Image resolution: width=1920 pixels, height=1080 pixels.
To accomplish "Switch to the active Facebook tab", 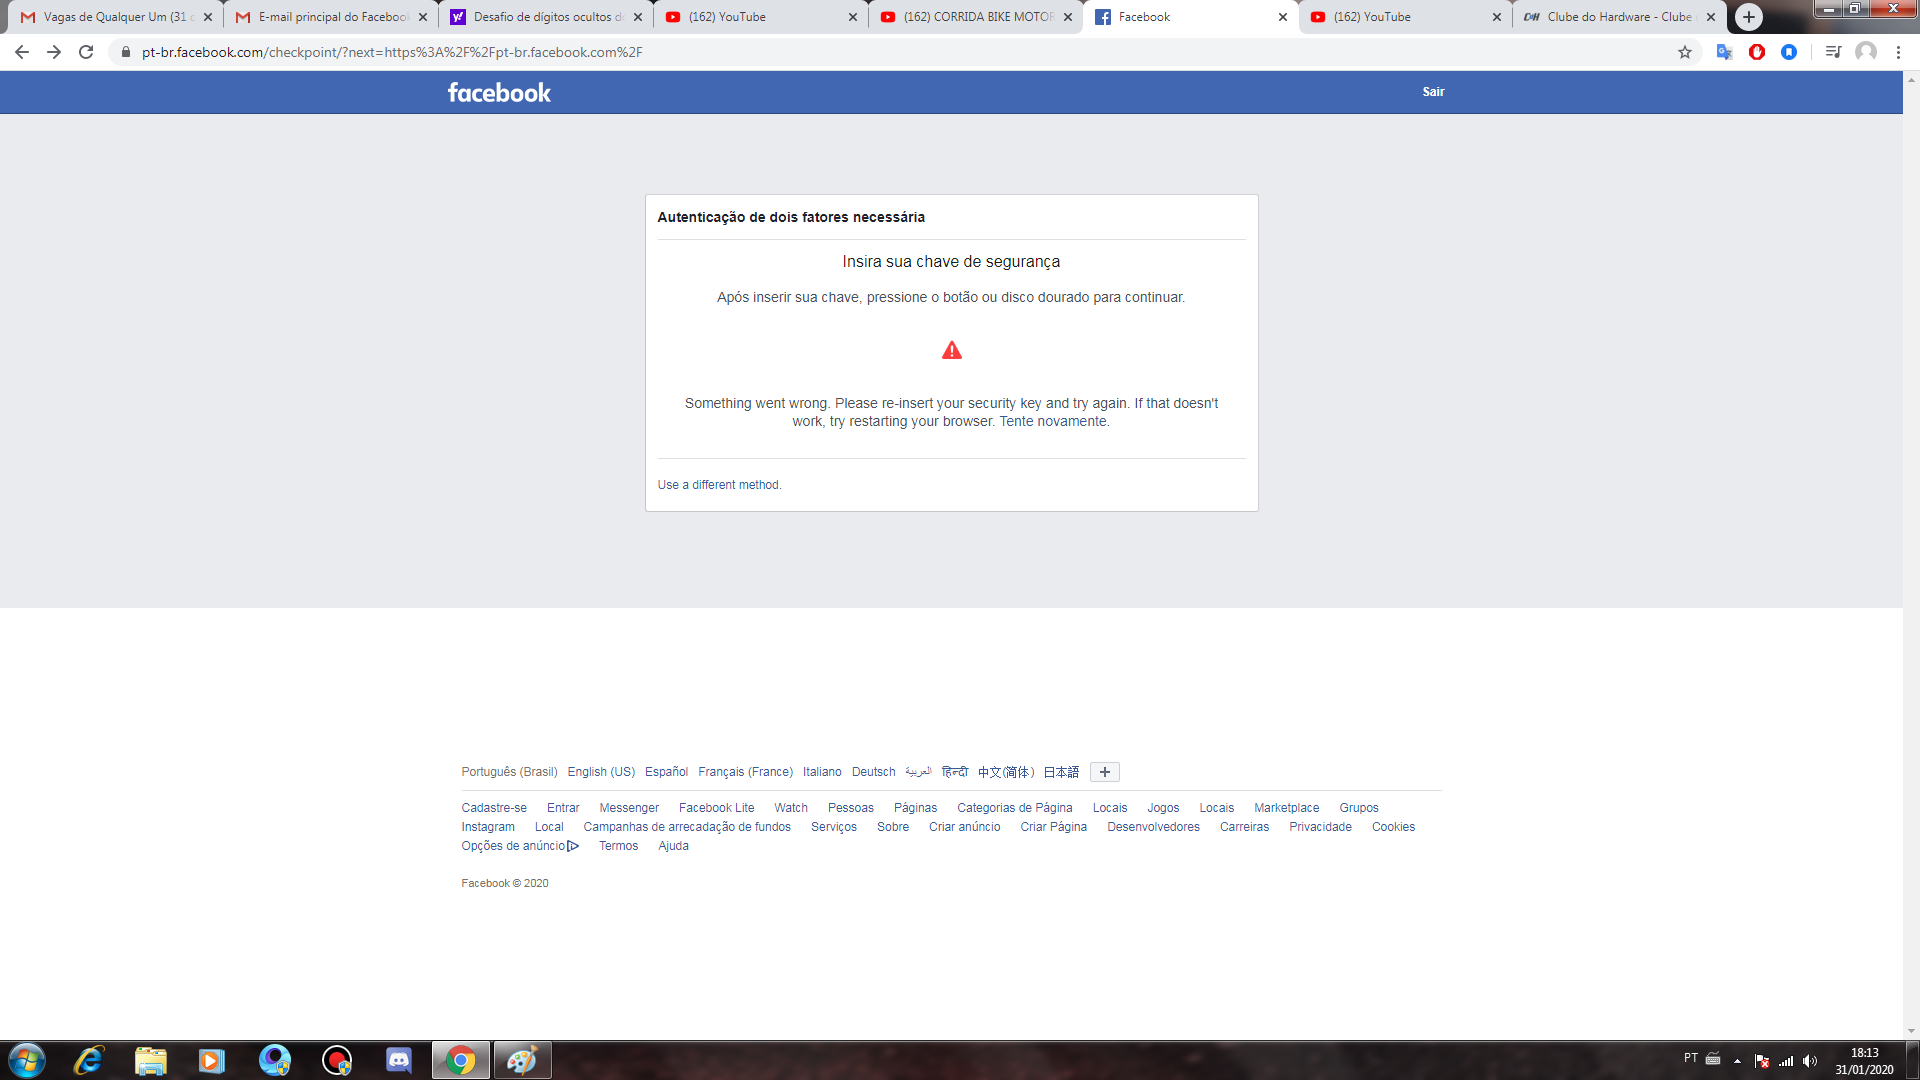I will (1191, 17).
